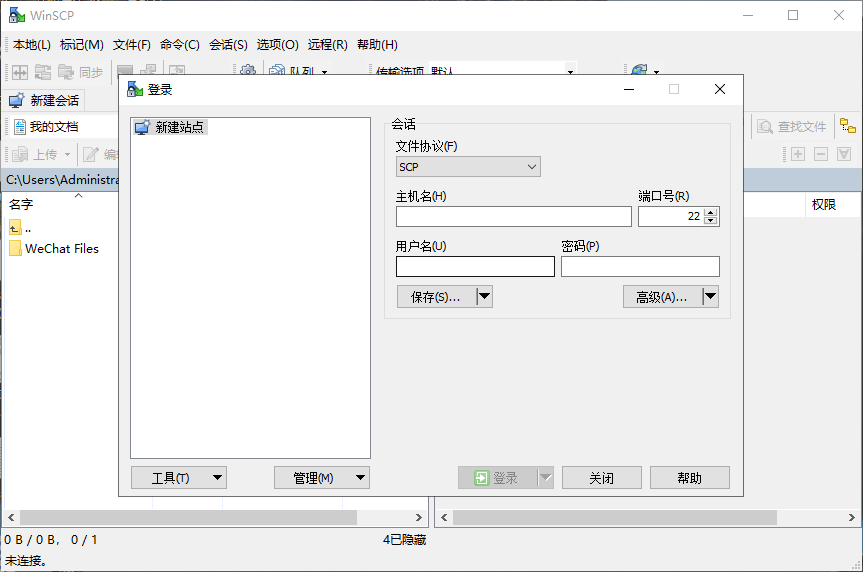Click the 端口号 port number field
The width and height of the screenshot is (863, 572).
[x=670, y=216]
